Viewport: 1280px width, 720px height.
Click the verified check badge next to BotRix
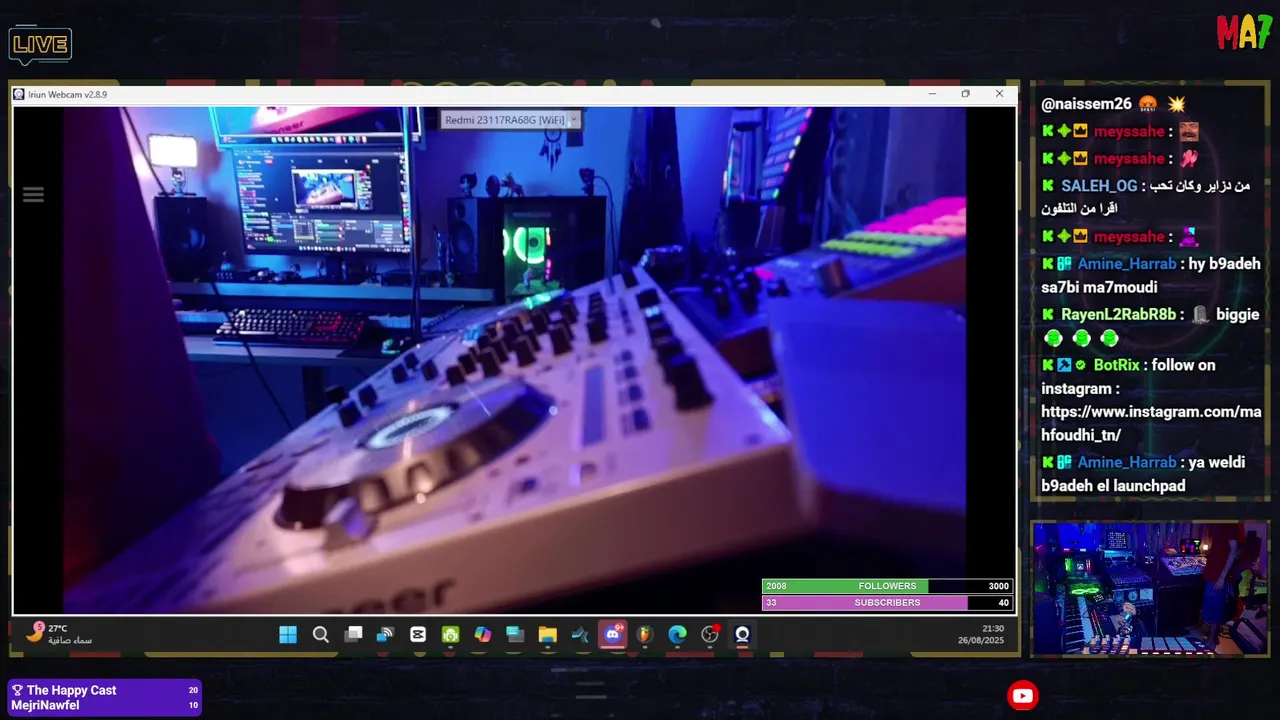1081,365
